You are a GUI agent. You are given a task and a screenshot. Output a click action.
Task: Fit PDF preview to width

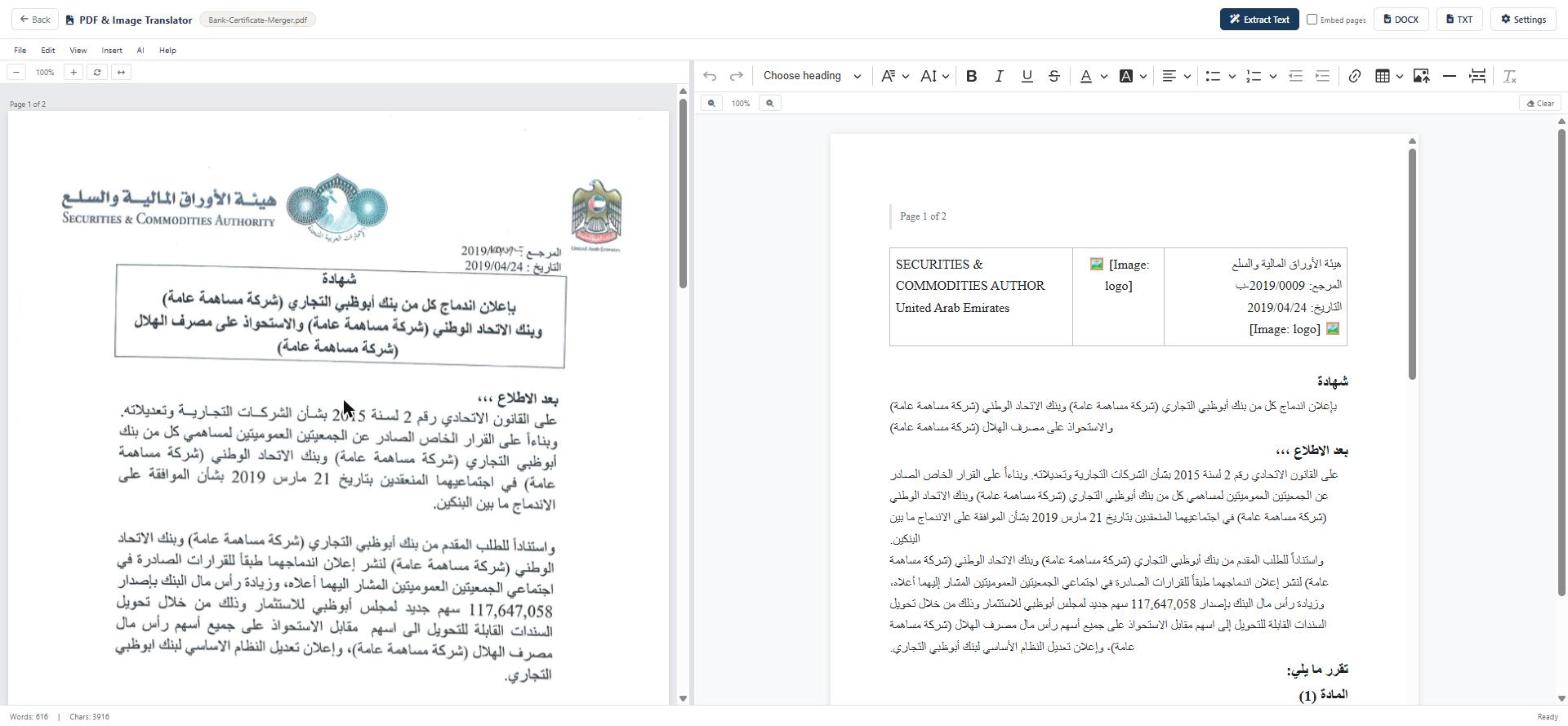click(121, 72)
